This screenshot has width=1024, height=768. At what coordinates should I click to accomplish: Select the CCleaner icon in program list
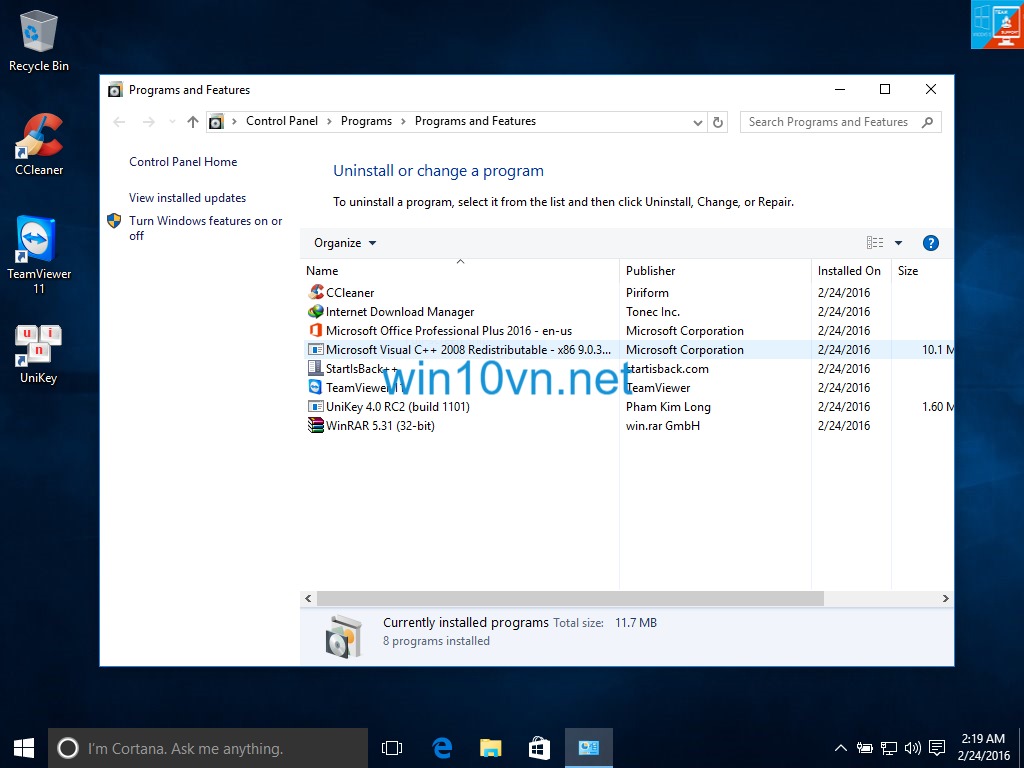316,292
